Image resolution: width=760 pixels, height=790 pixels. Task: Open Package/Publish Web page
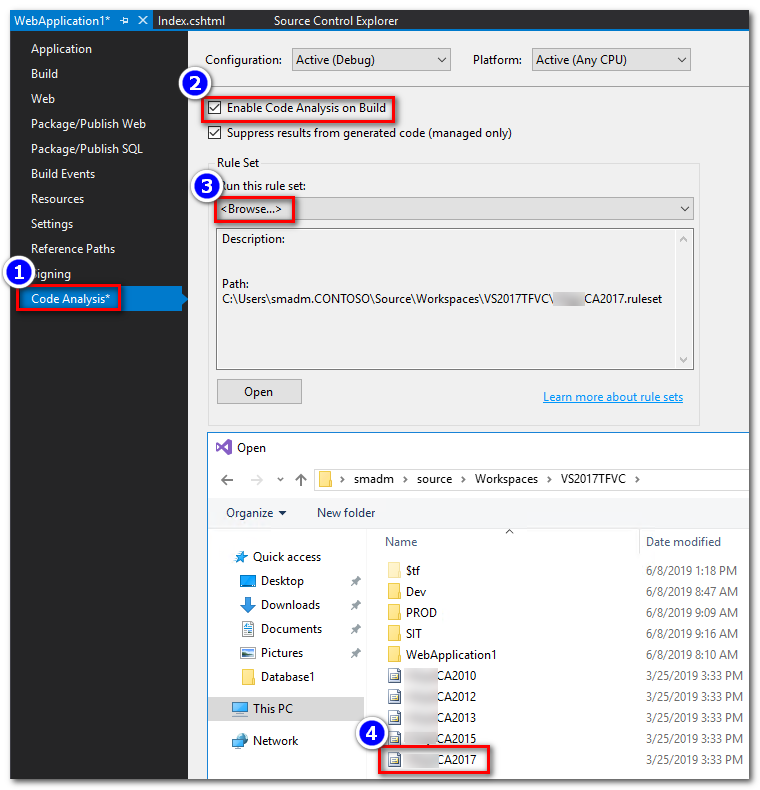click(x=88, y=124)
